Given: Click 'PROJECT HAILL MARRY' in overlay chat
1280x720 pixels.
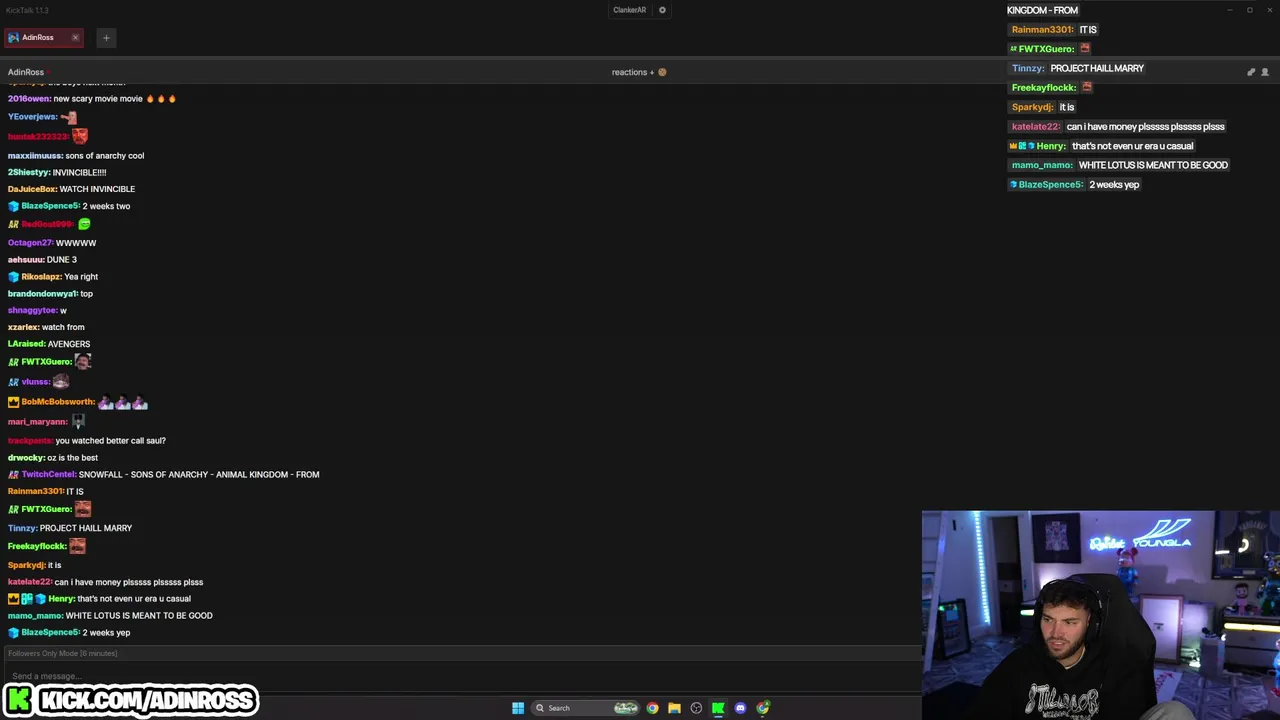Looking at the screenshot, I should tap(1097, 68).
